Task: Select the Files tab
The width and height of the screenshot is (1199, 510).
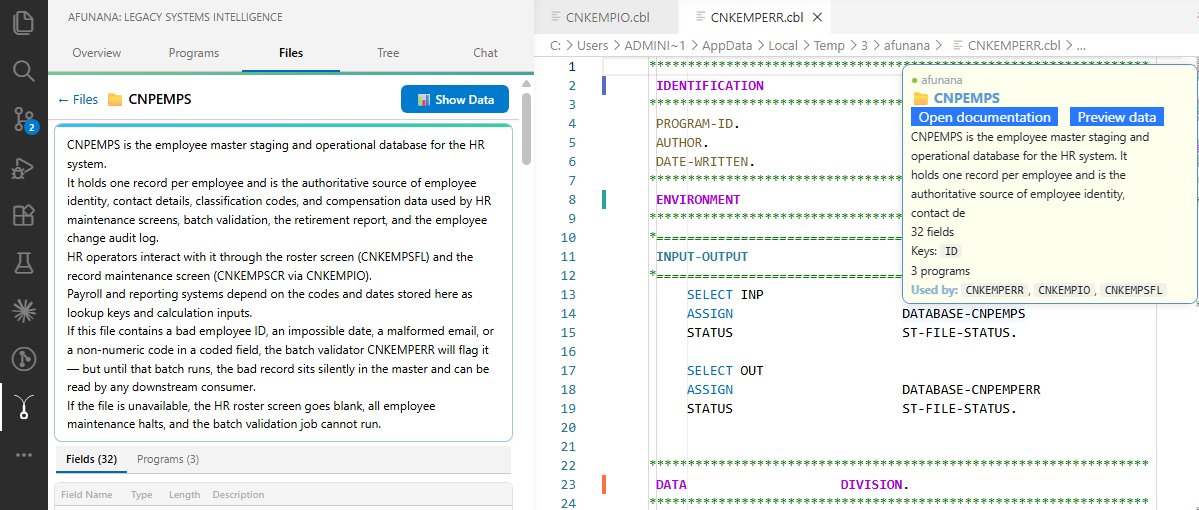Action: (291, 53)
